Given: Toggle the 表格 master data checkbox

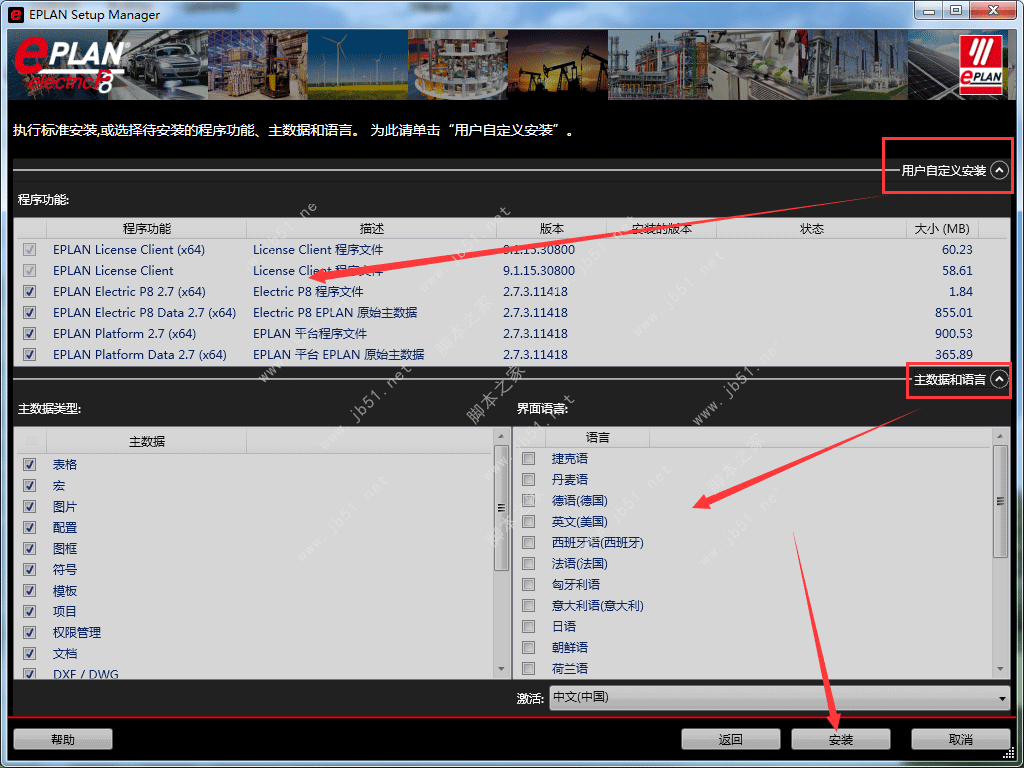Looking at the screenshot, I should coord(29,464).
